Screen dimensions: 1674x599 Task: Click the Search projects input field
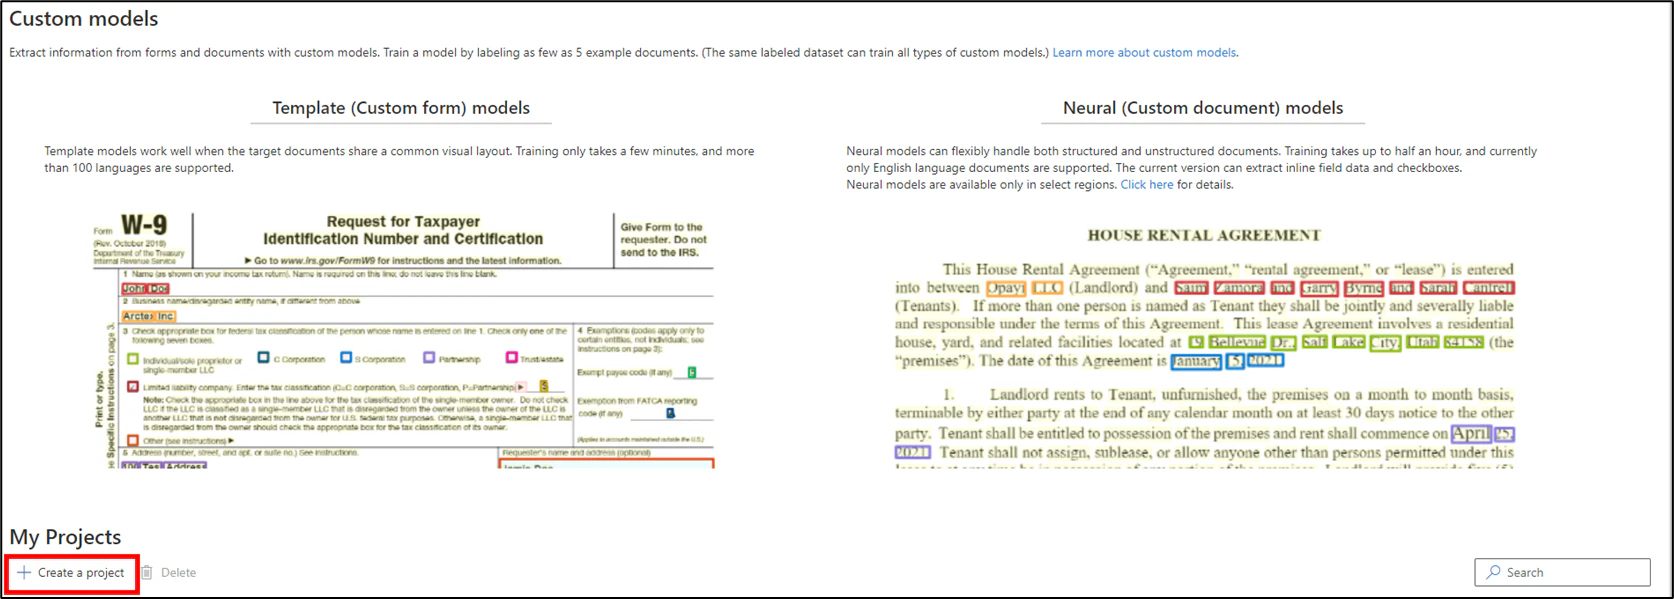pos(1562,572)
